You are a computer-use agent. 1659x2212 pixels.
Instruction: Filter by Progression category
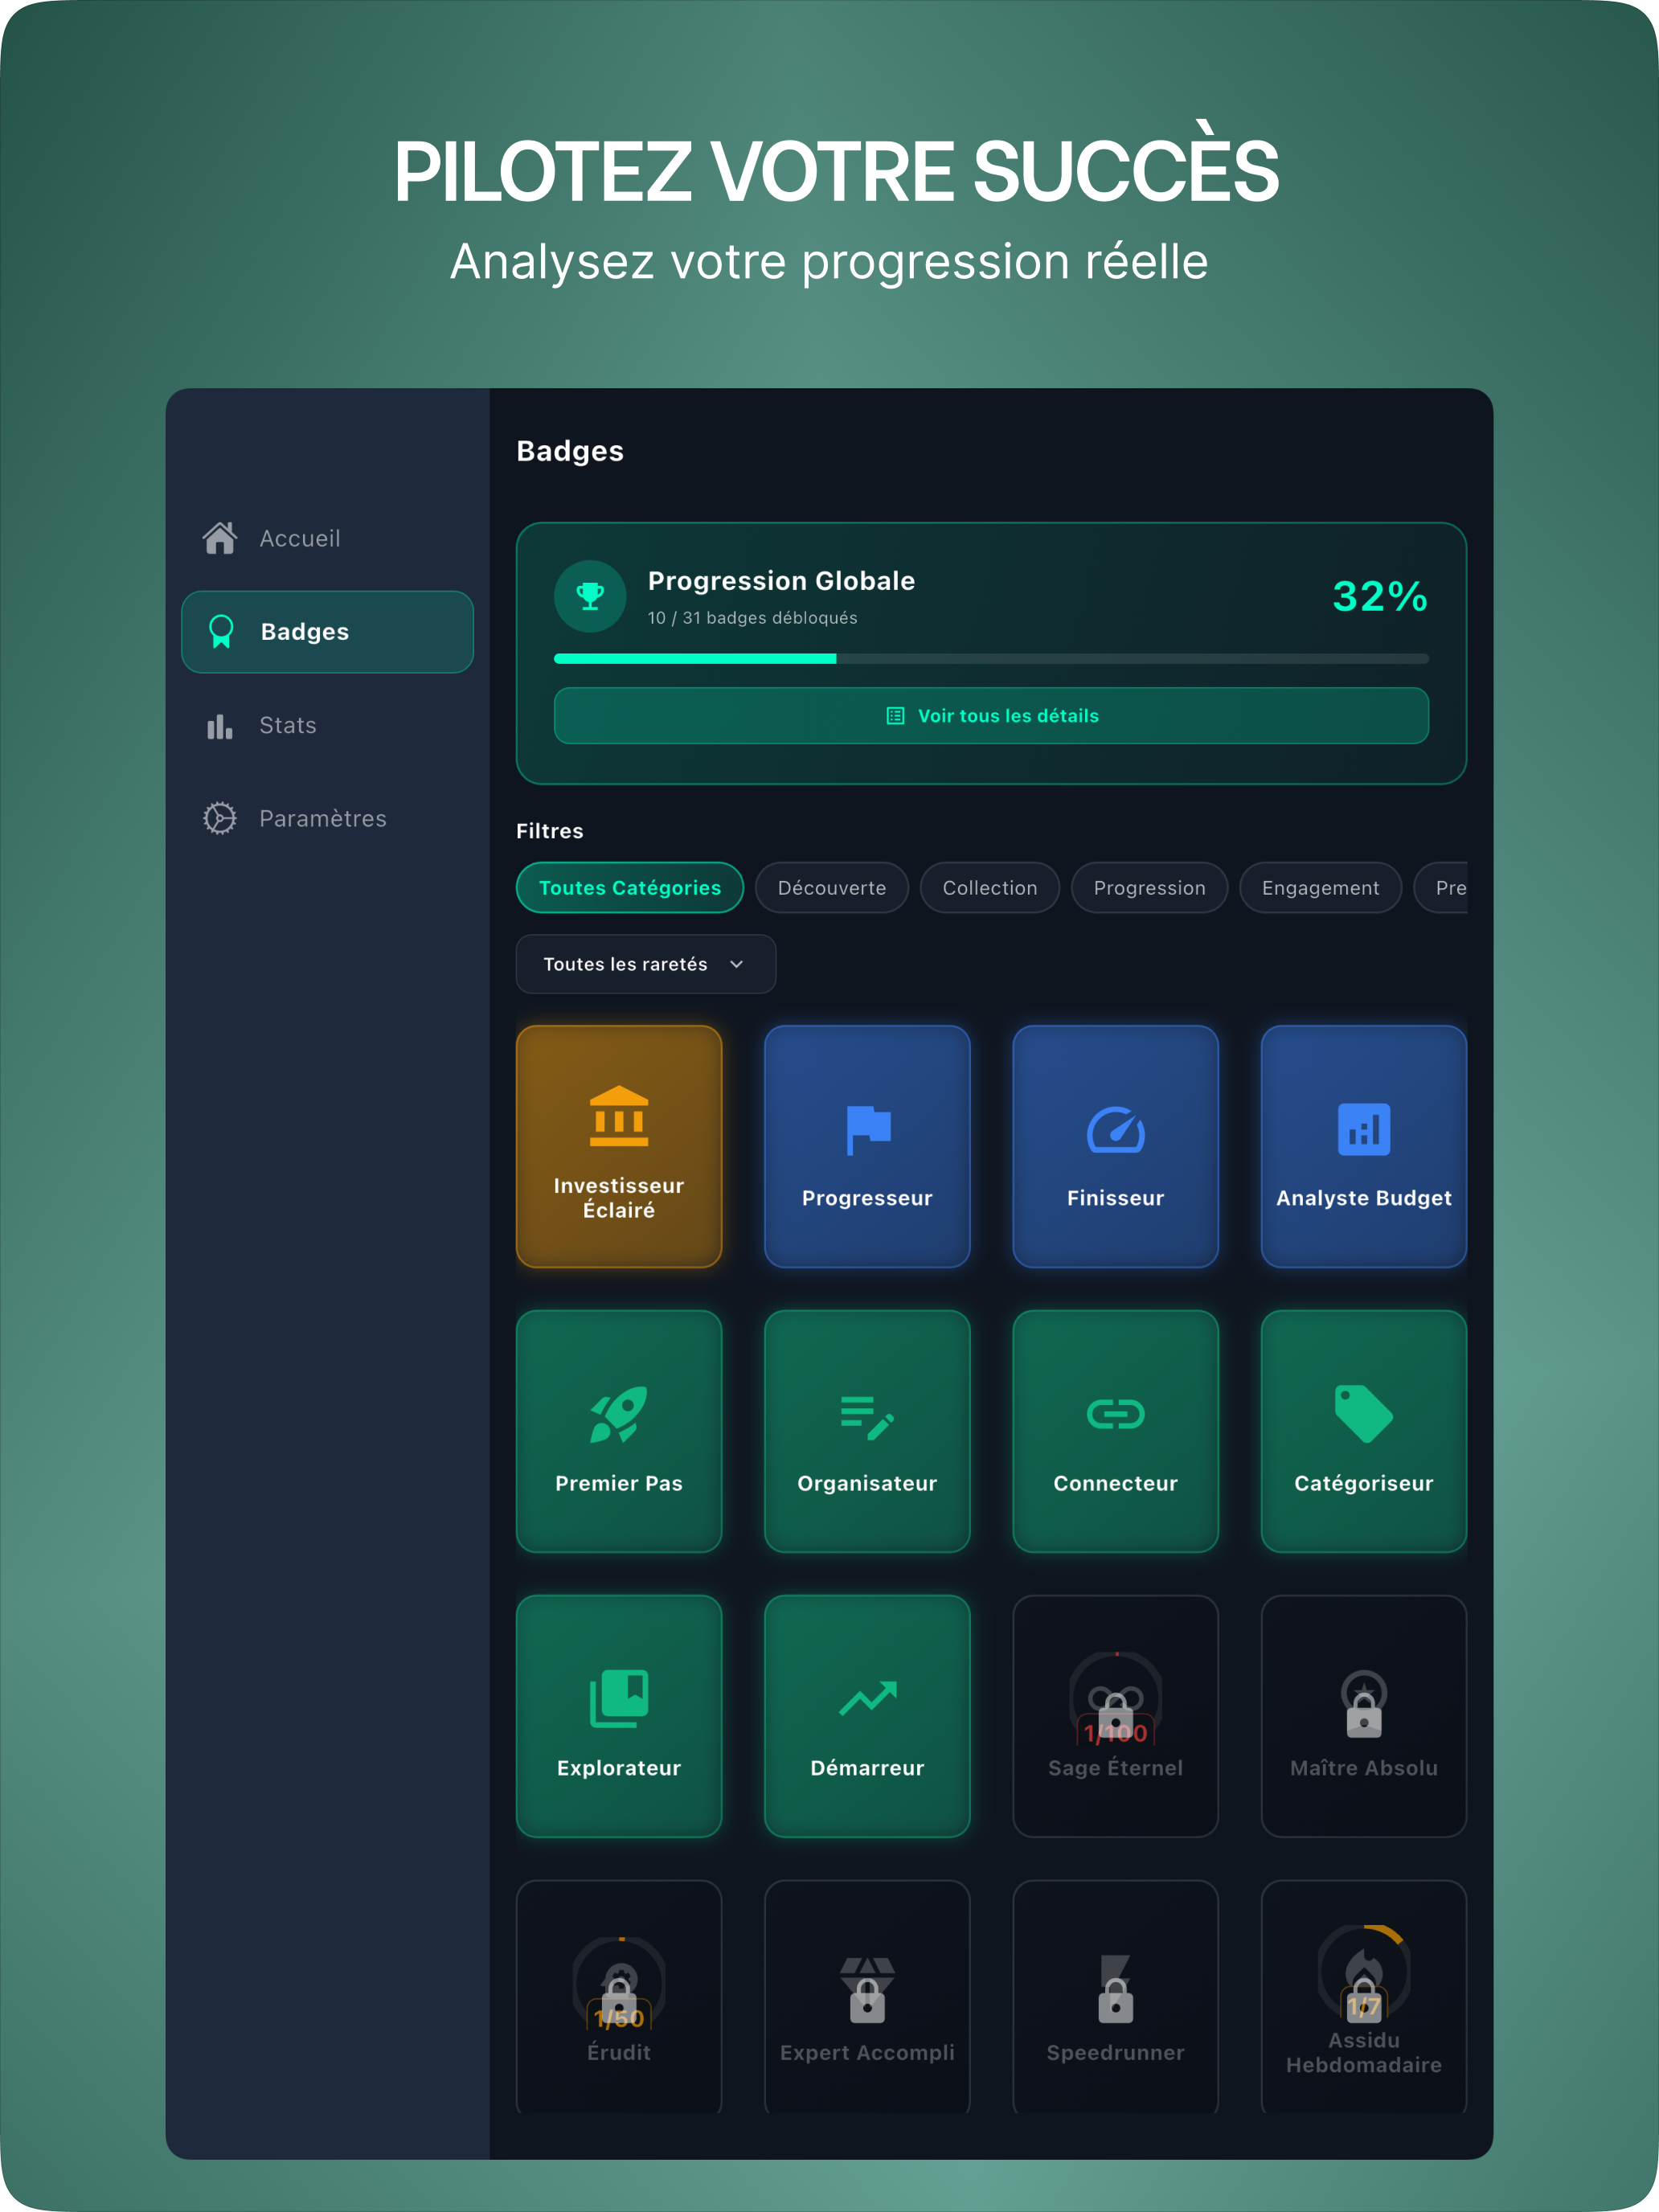coord(1150,888)
